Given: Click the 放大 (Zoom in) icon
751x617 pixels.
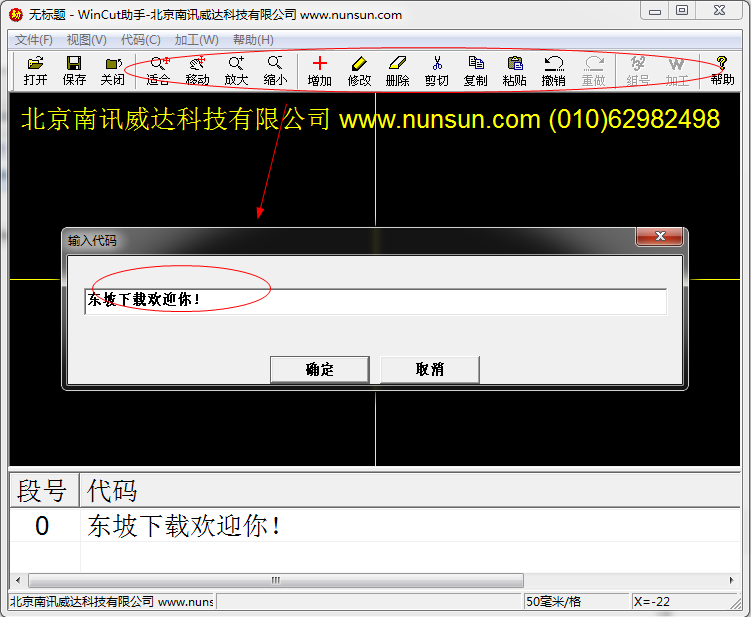Looking at the screenshot, I should (x=236, y=71).
